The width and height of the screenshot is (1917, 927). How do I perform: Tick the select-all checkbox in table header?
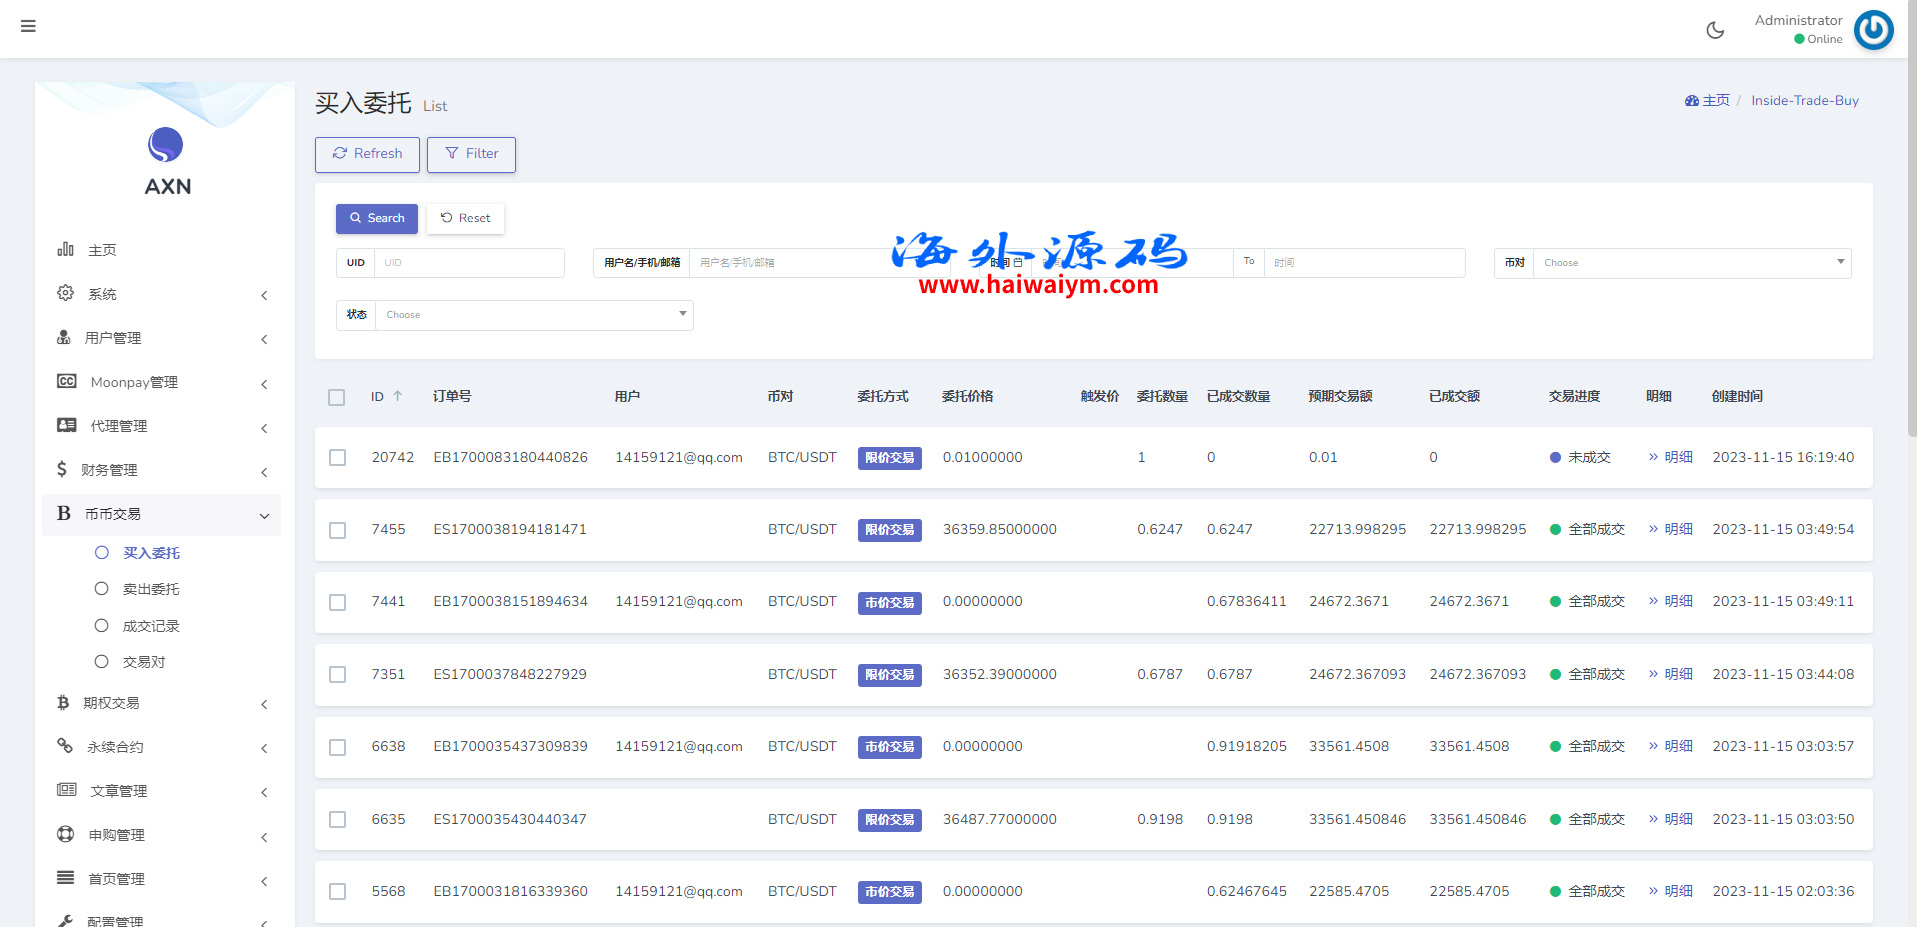tap(337, 397)
